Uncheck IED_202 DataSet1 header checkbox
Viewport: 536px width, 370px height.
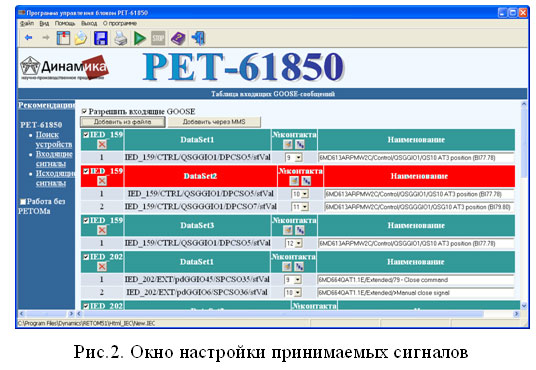point(86,257)
